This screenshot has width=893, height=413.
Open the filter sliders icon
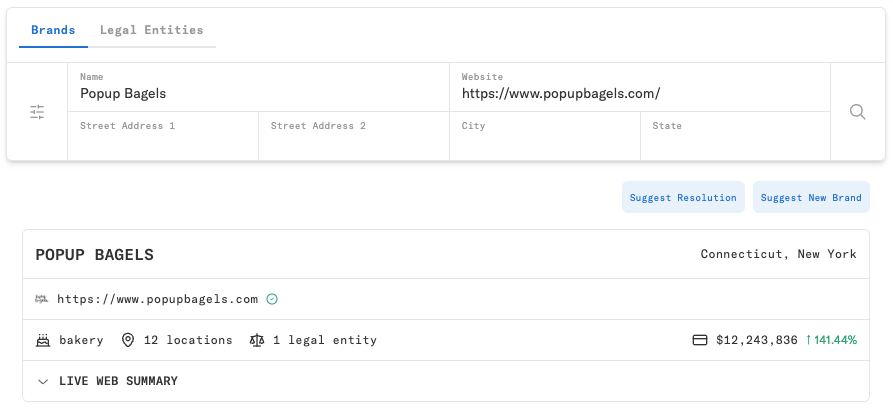point(37,112)
